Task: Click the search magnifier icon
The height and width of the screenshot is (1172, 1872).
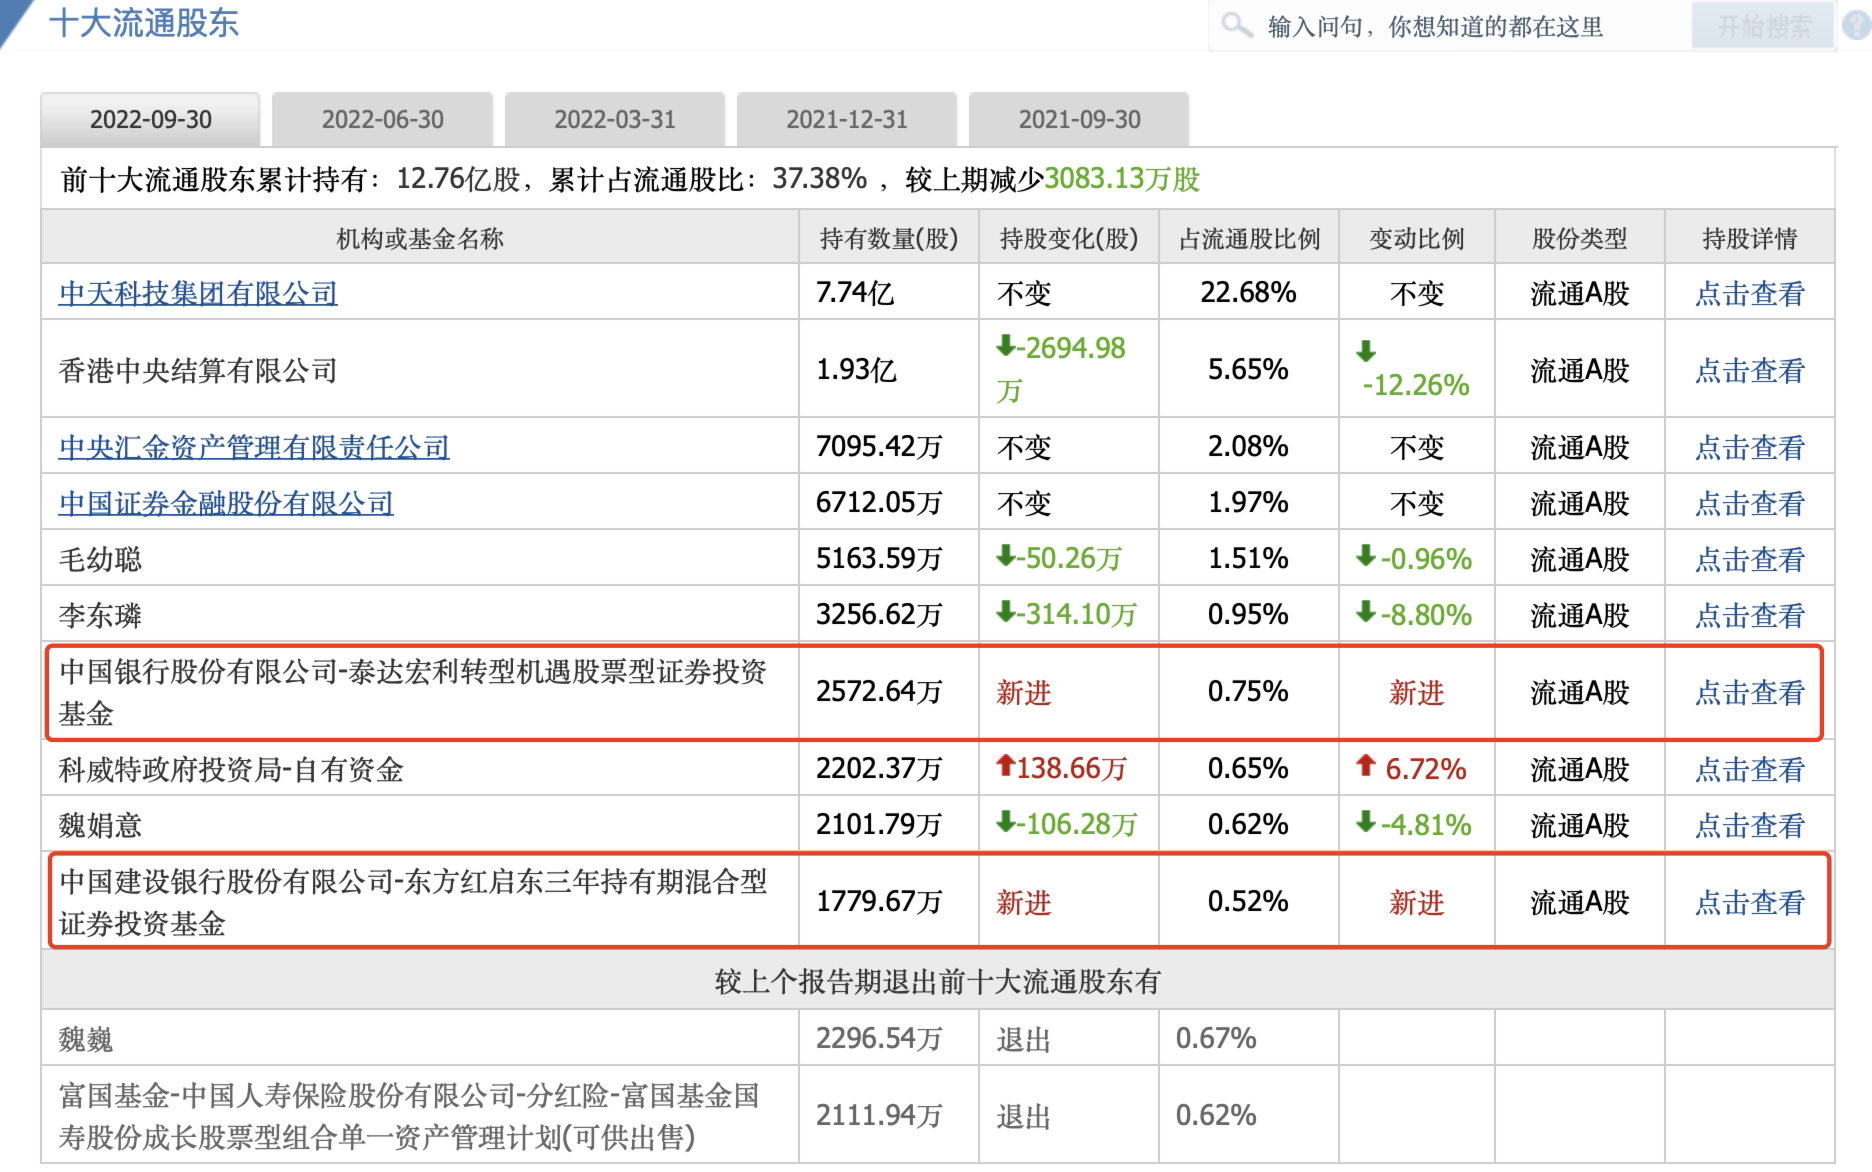Action: (x=1237, y=25)
